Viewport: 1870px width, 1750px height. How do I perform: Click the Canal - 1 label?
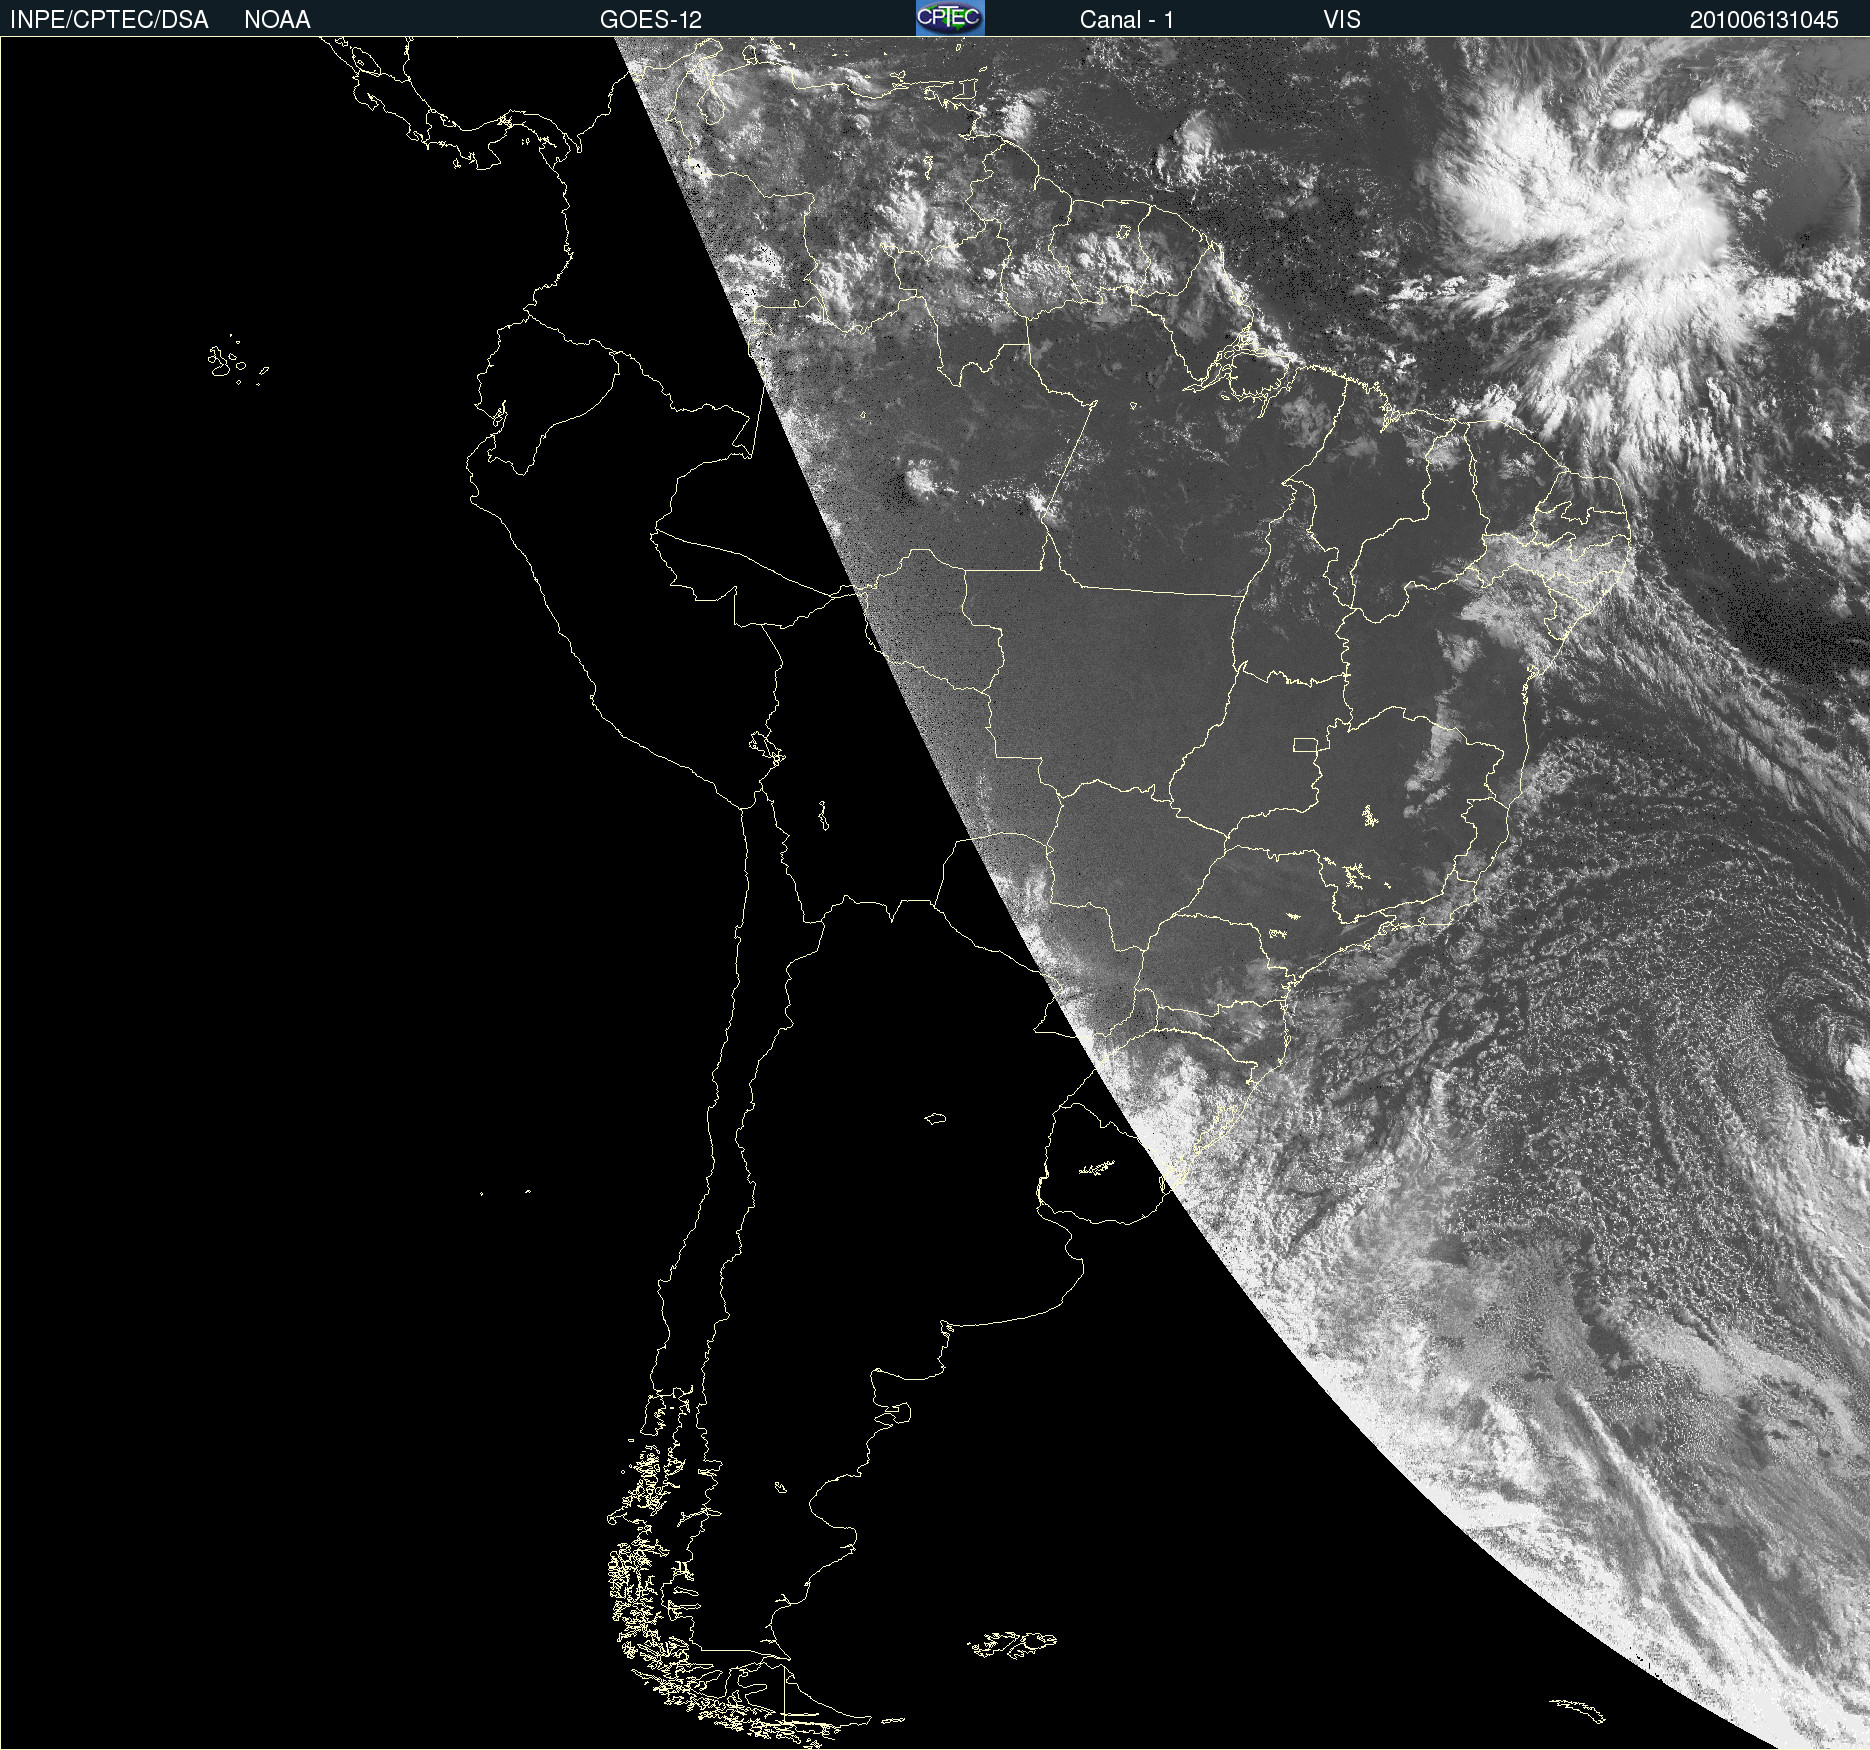[x=1127, y=20]
